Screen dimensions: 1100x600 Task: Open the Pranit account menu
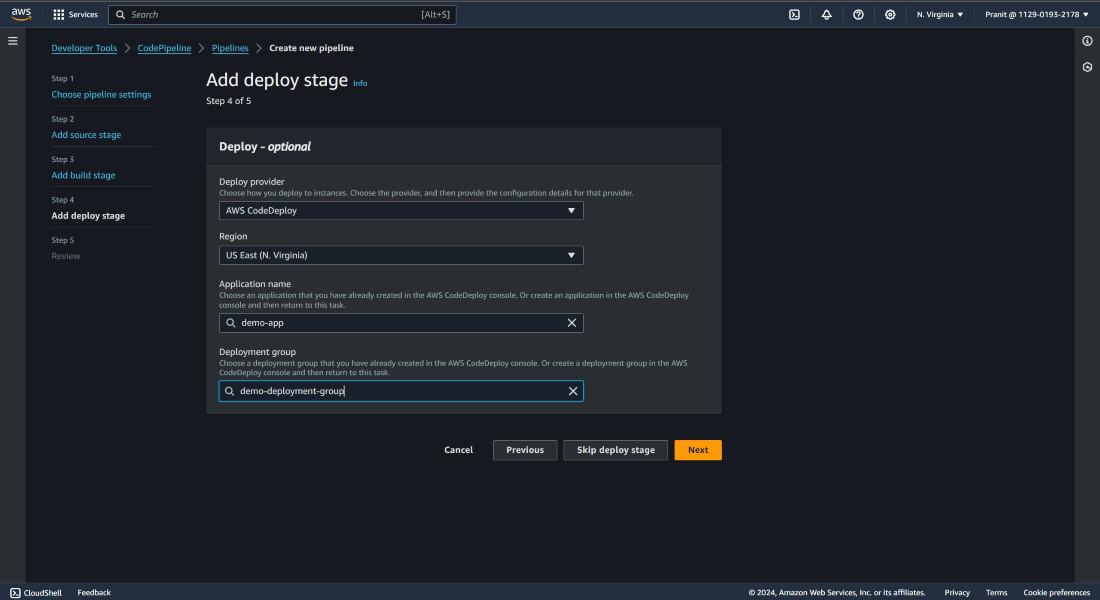tap(1036, 14)
